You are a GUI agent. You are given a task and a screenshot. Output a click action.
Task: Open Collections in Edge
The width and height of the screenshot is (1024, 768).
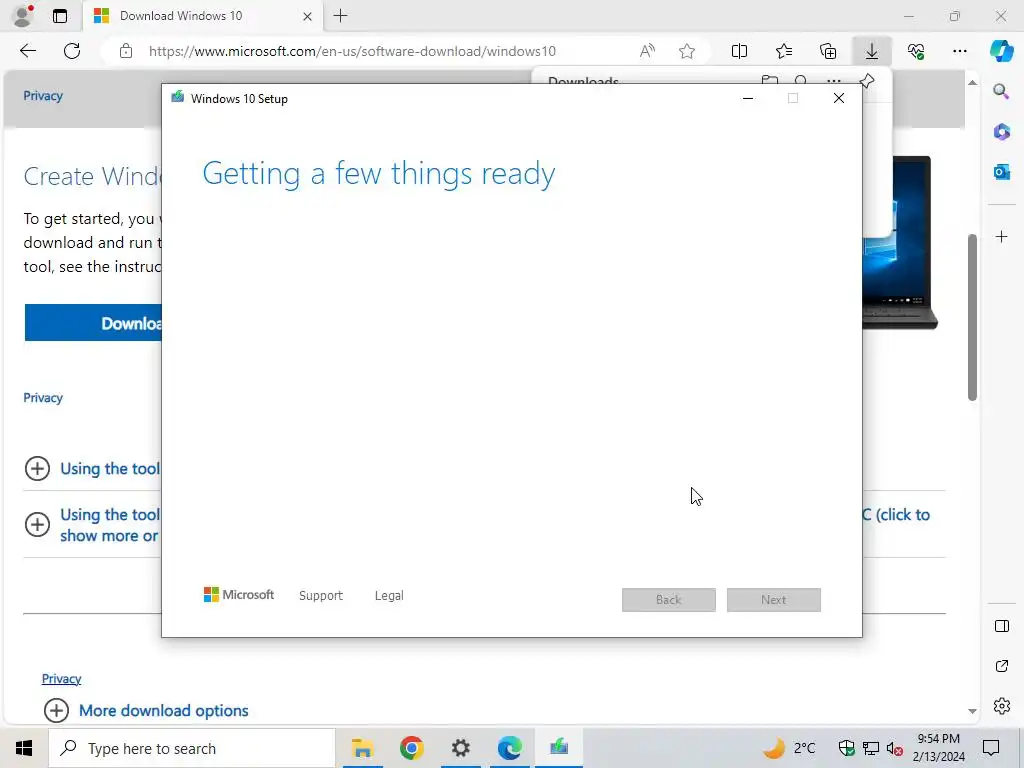827,51
